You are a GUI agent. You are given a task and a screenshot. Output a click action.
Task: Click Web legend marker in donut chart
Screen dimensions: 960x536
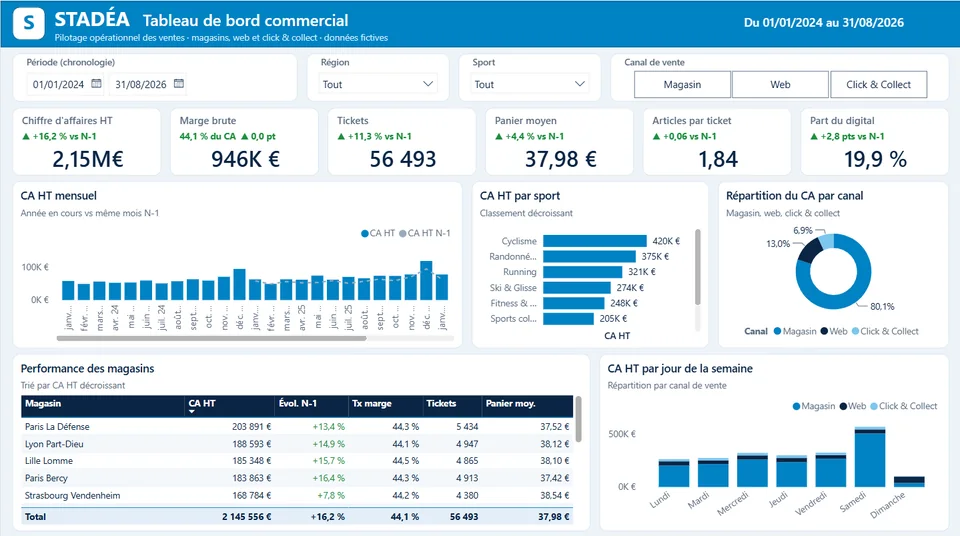[825, 331]
